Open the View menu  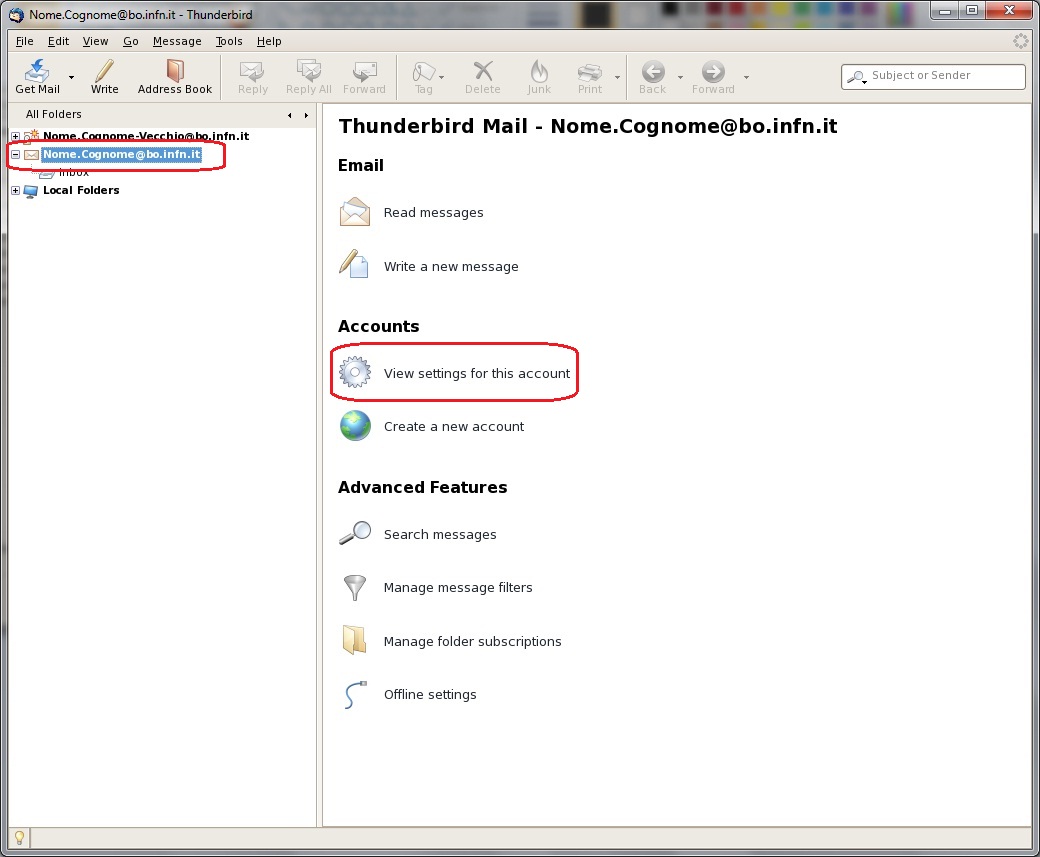point(96,41)
